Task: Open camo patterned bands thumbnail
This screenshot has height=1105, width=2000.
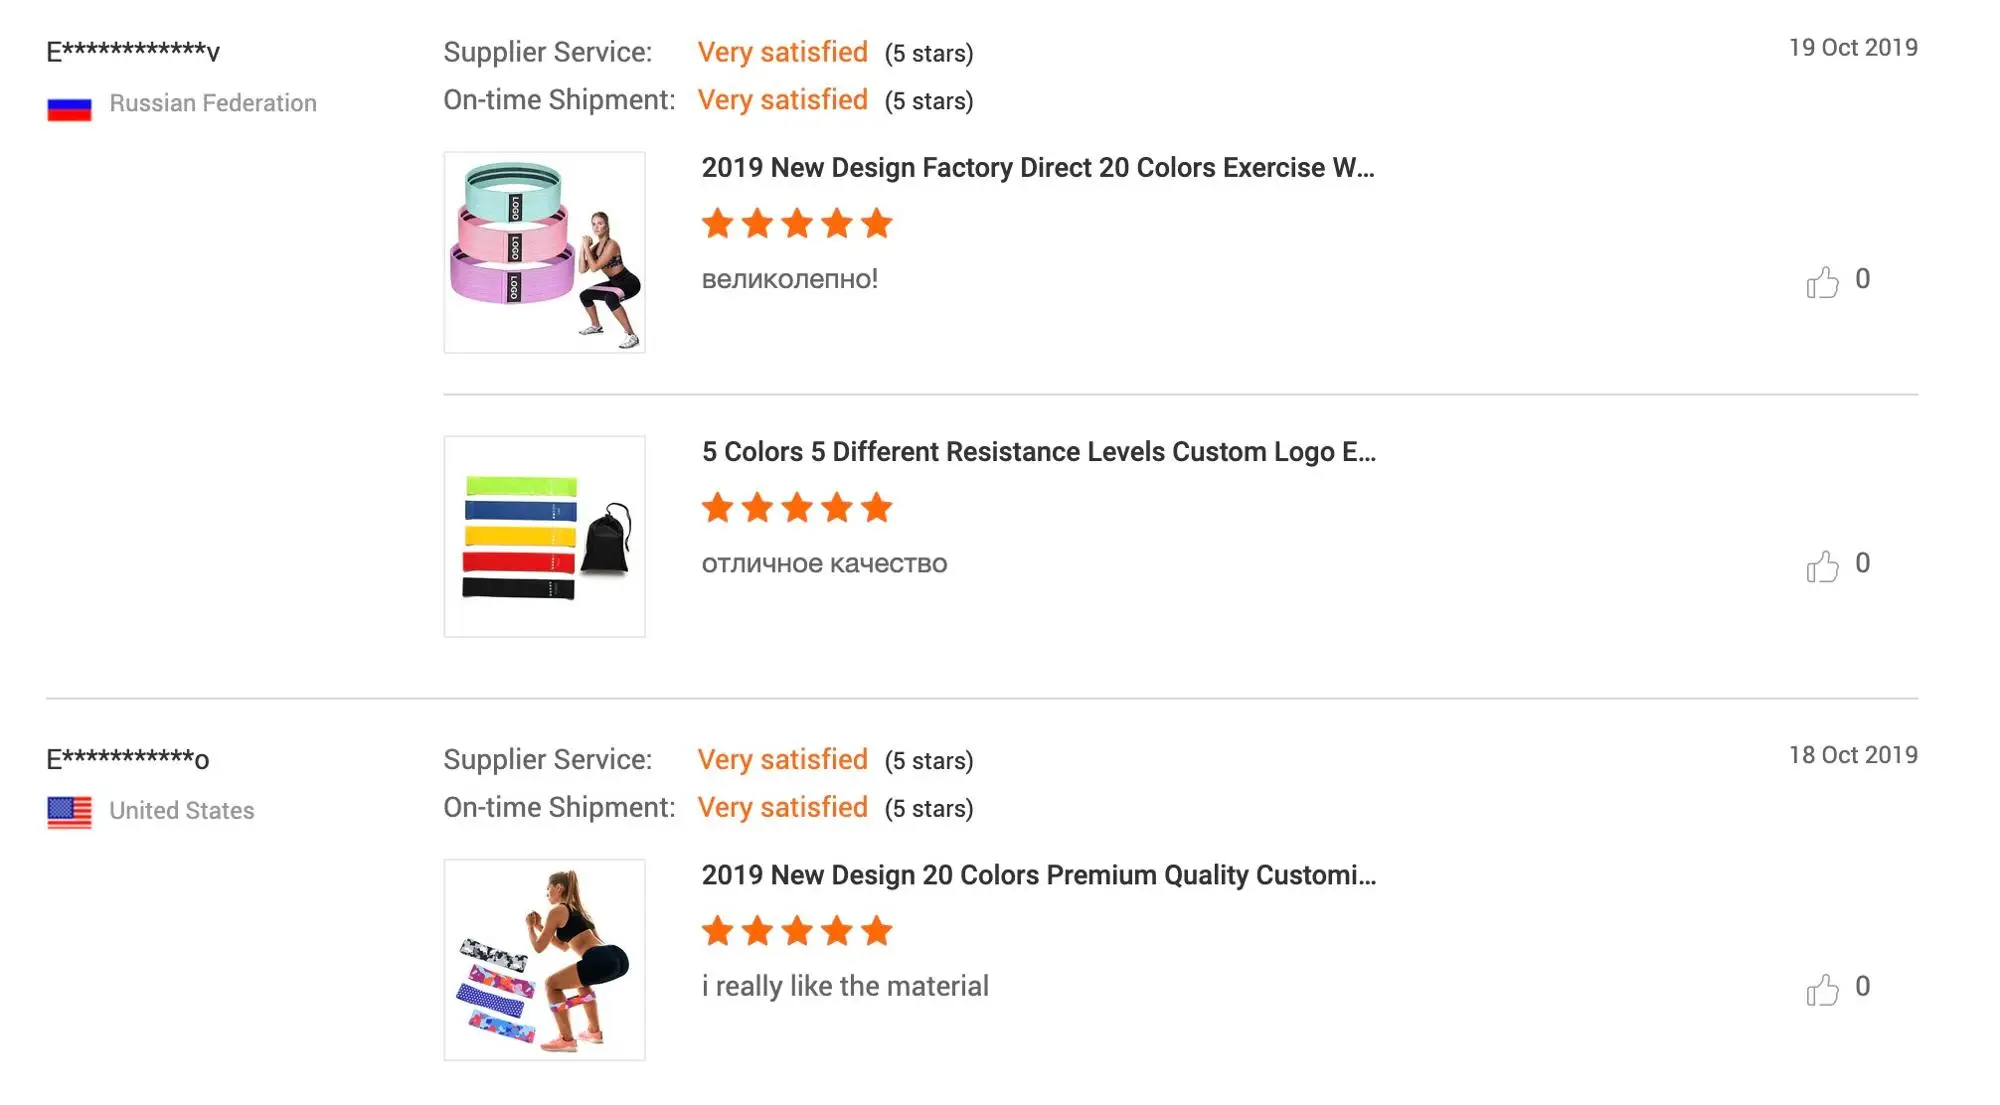Action: click(x=544, y=959)
